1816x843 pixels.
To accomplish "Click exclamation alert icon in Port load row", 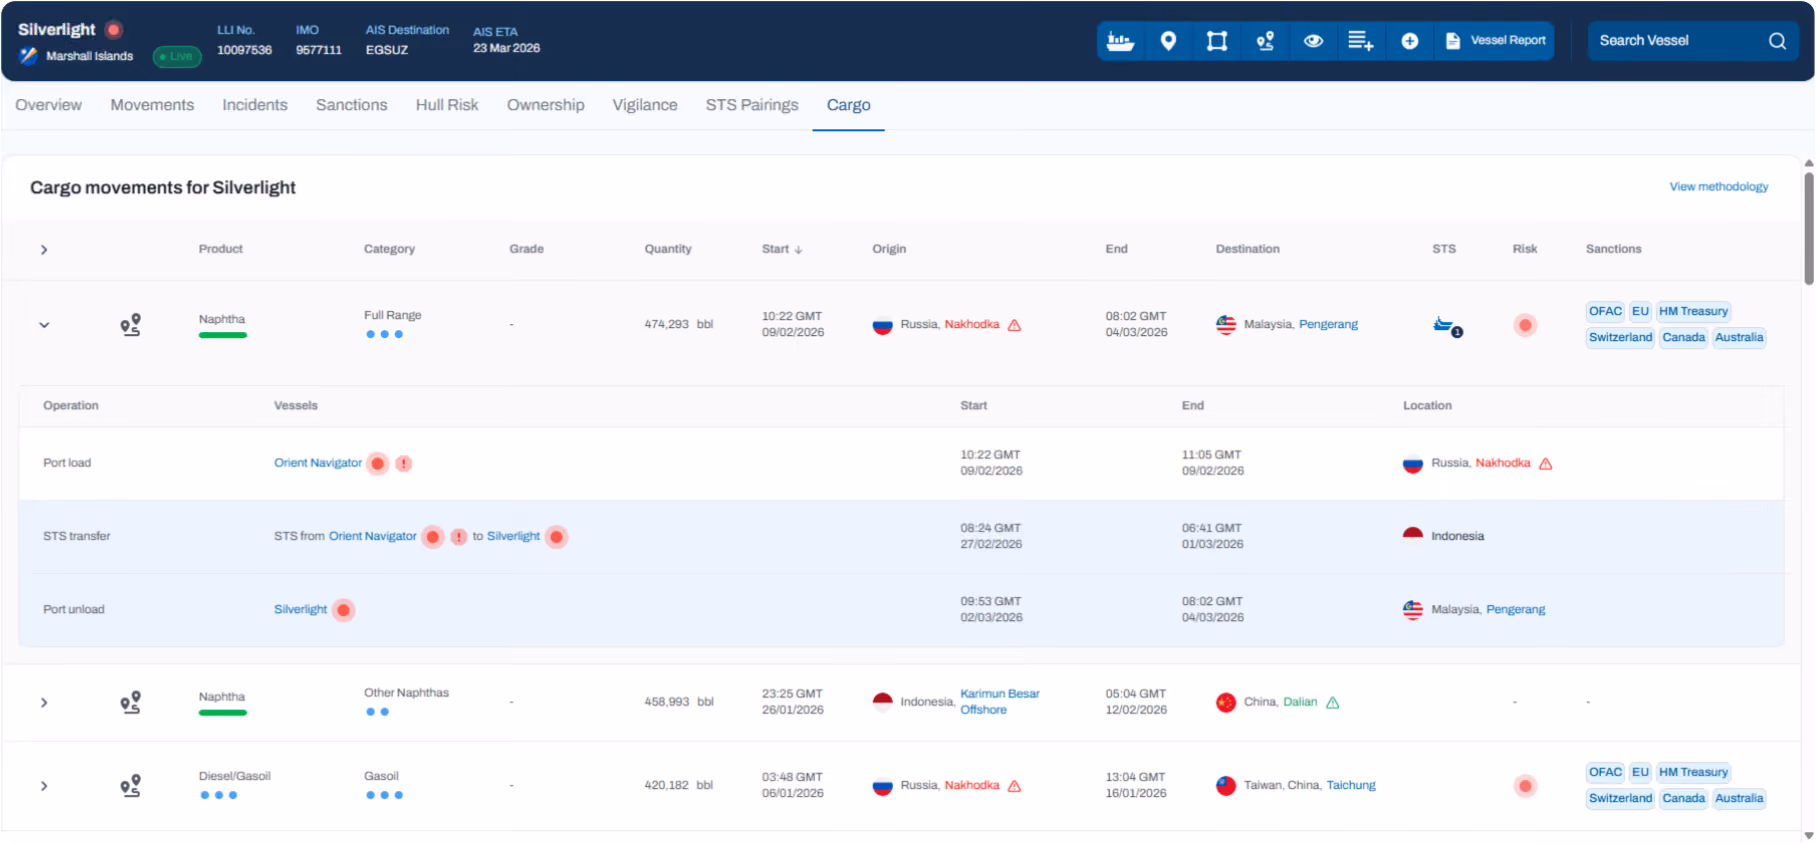I will coord(403,463).
